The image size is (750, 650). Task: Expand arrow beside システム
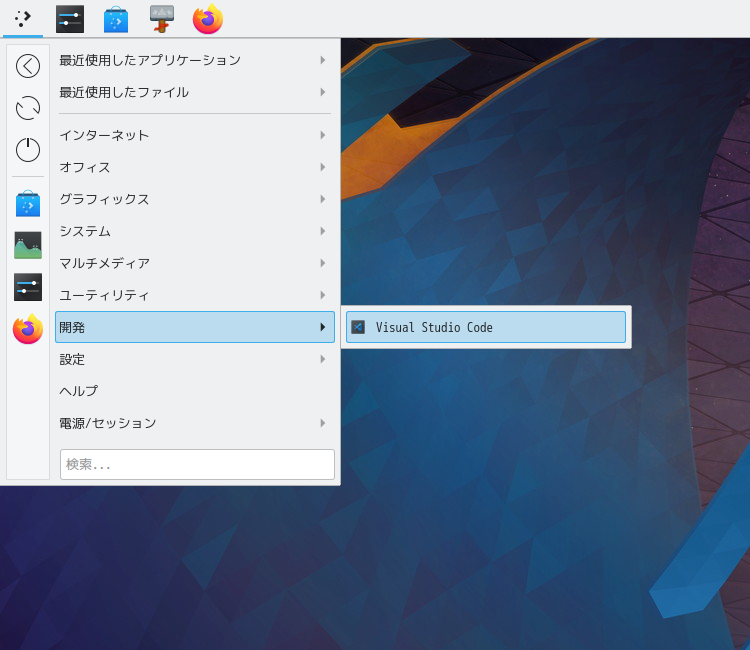[323, 231]
